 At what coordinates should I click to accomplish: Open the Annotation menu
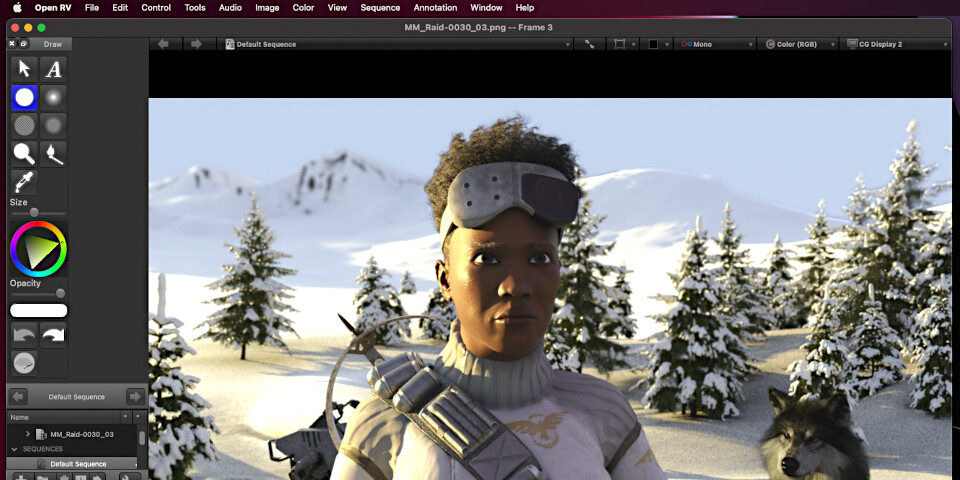tap(435, 8)
